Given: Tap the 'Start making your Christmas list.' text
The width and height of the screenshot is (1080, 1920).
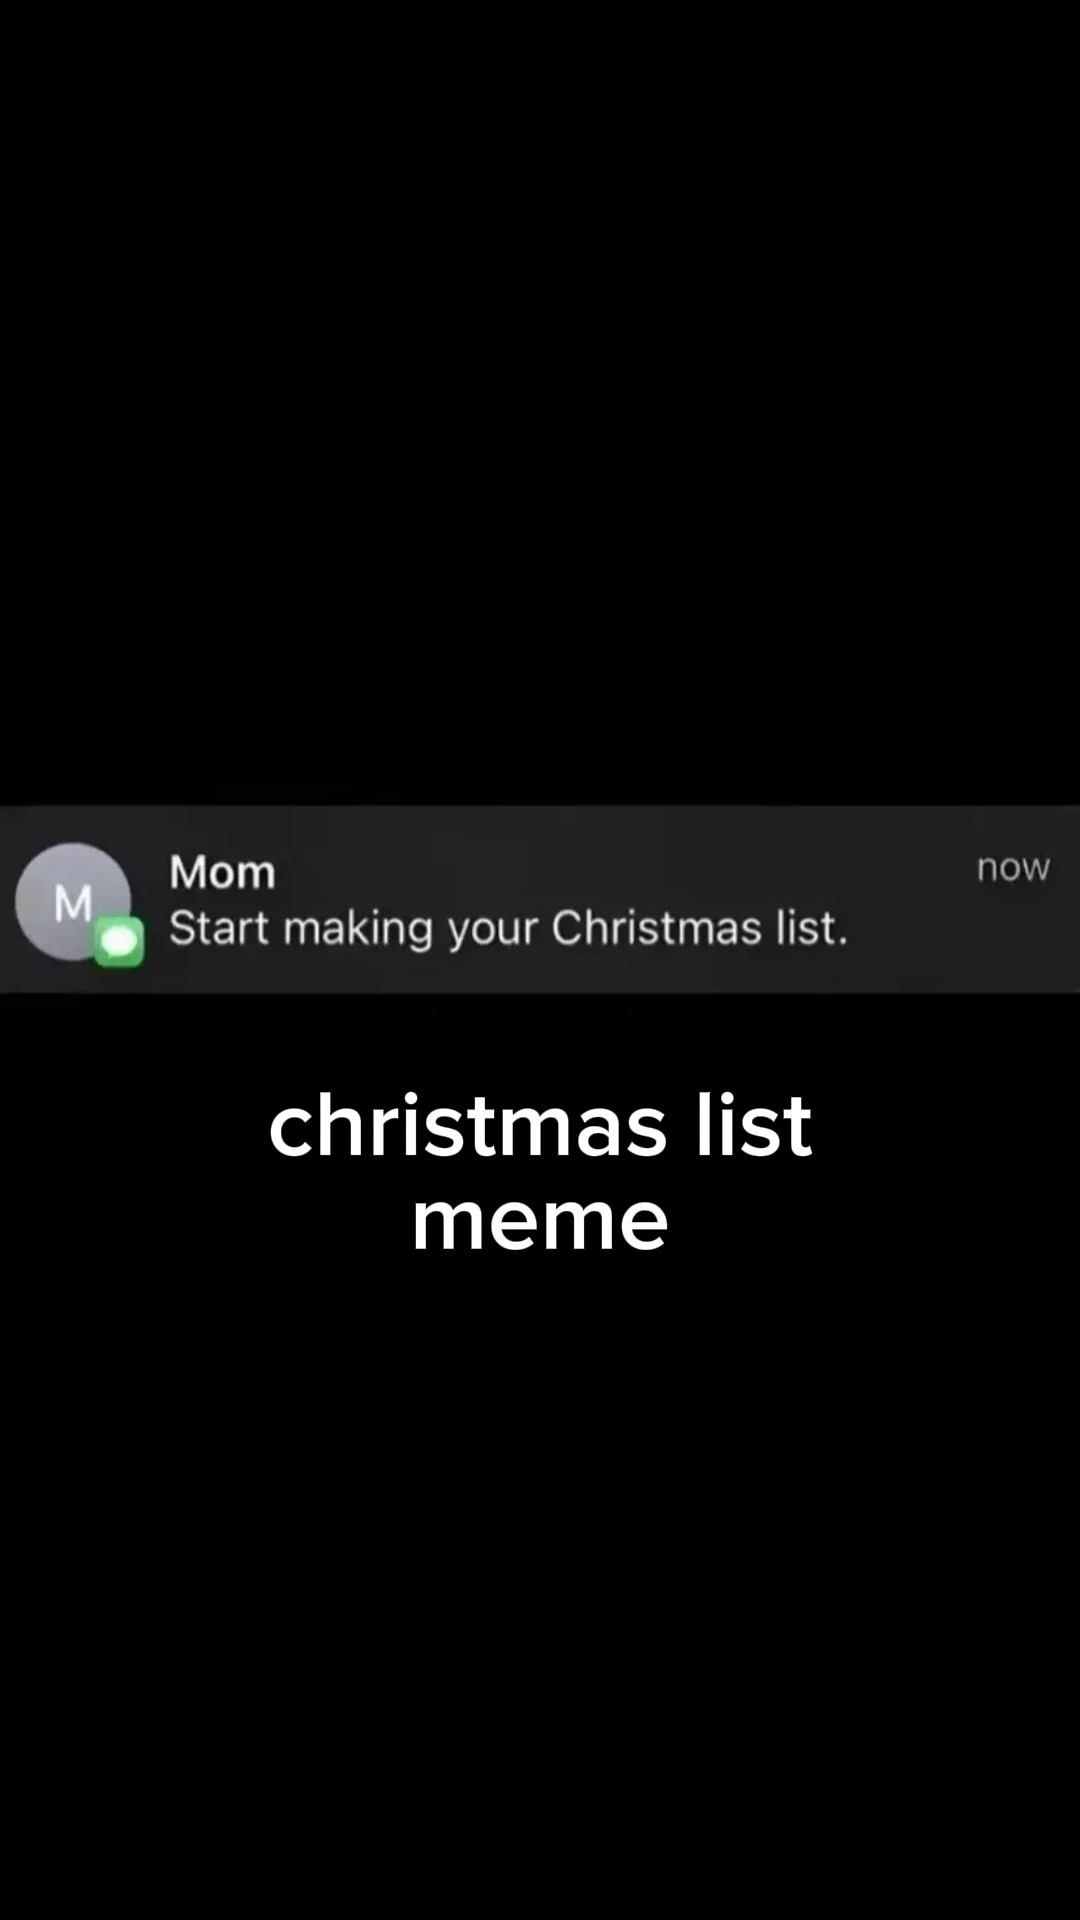Looking at the screenshot, I should tap(508, 930).
